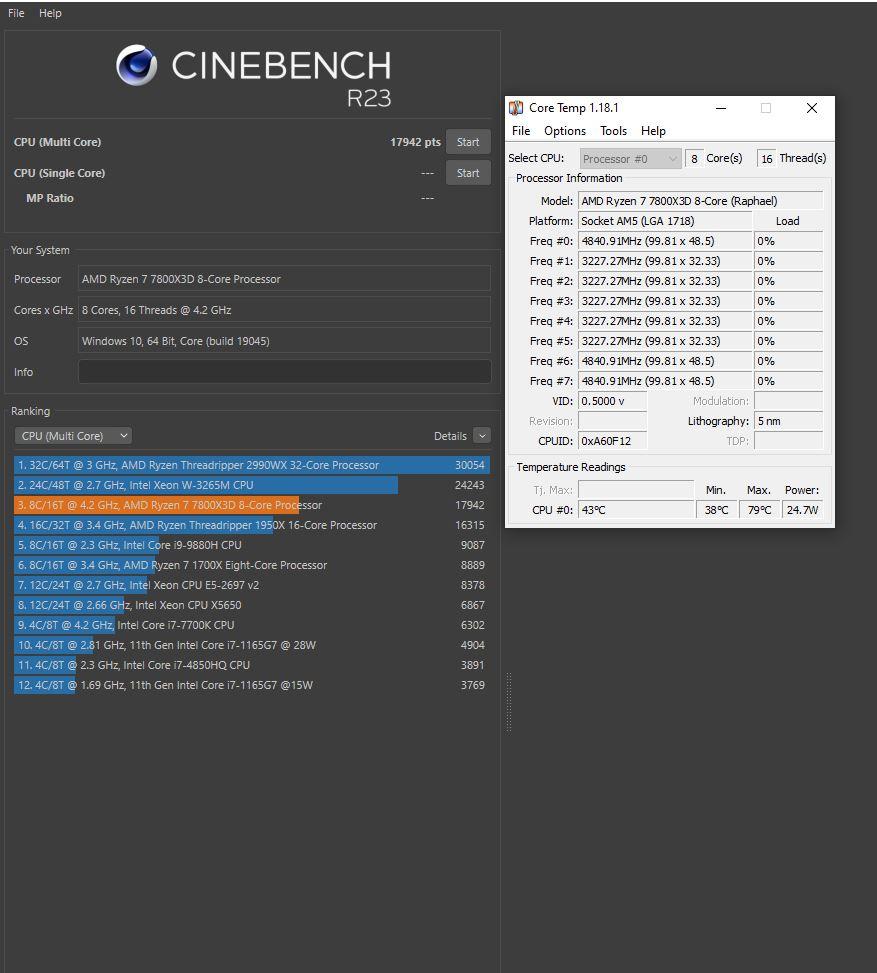Viewport: 877px width, 973px height.
Task: Click the Cinebench R23 logo icon
Action: pyautogui.click(x=136, y=66)
